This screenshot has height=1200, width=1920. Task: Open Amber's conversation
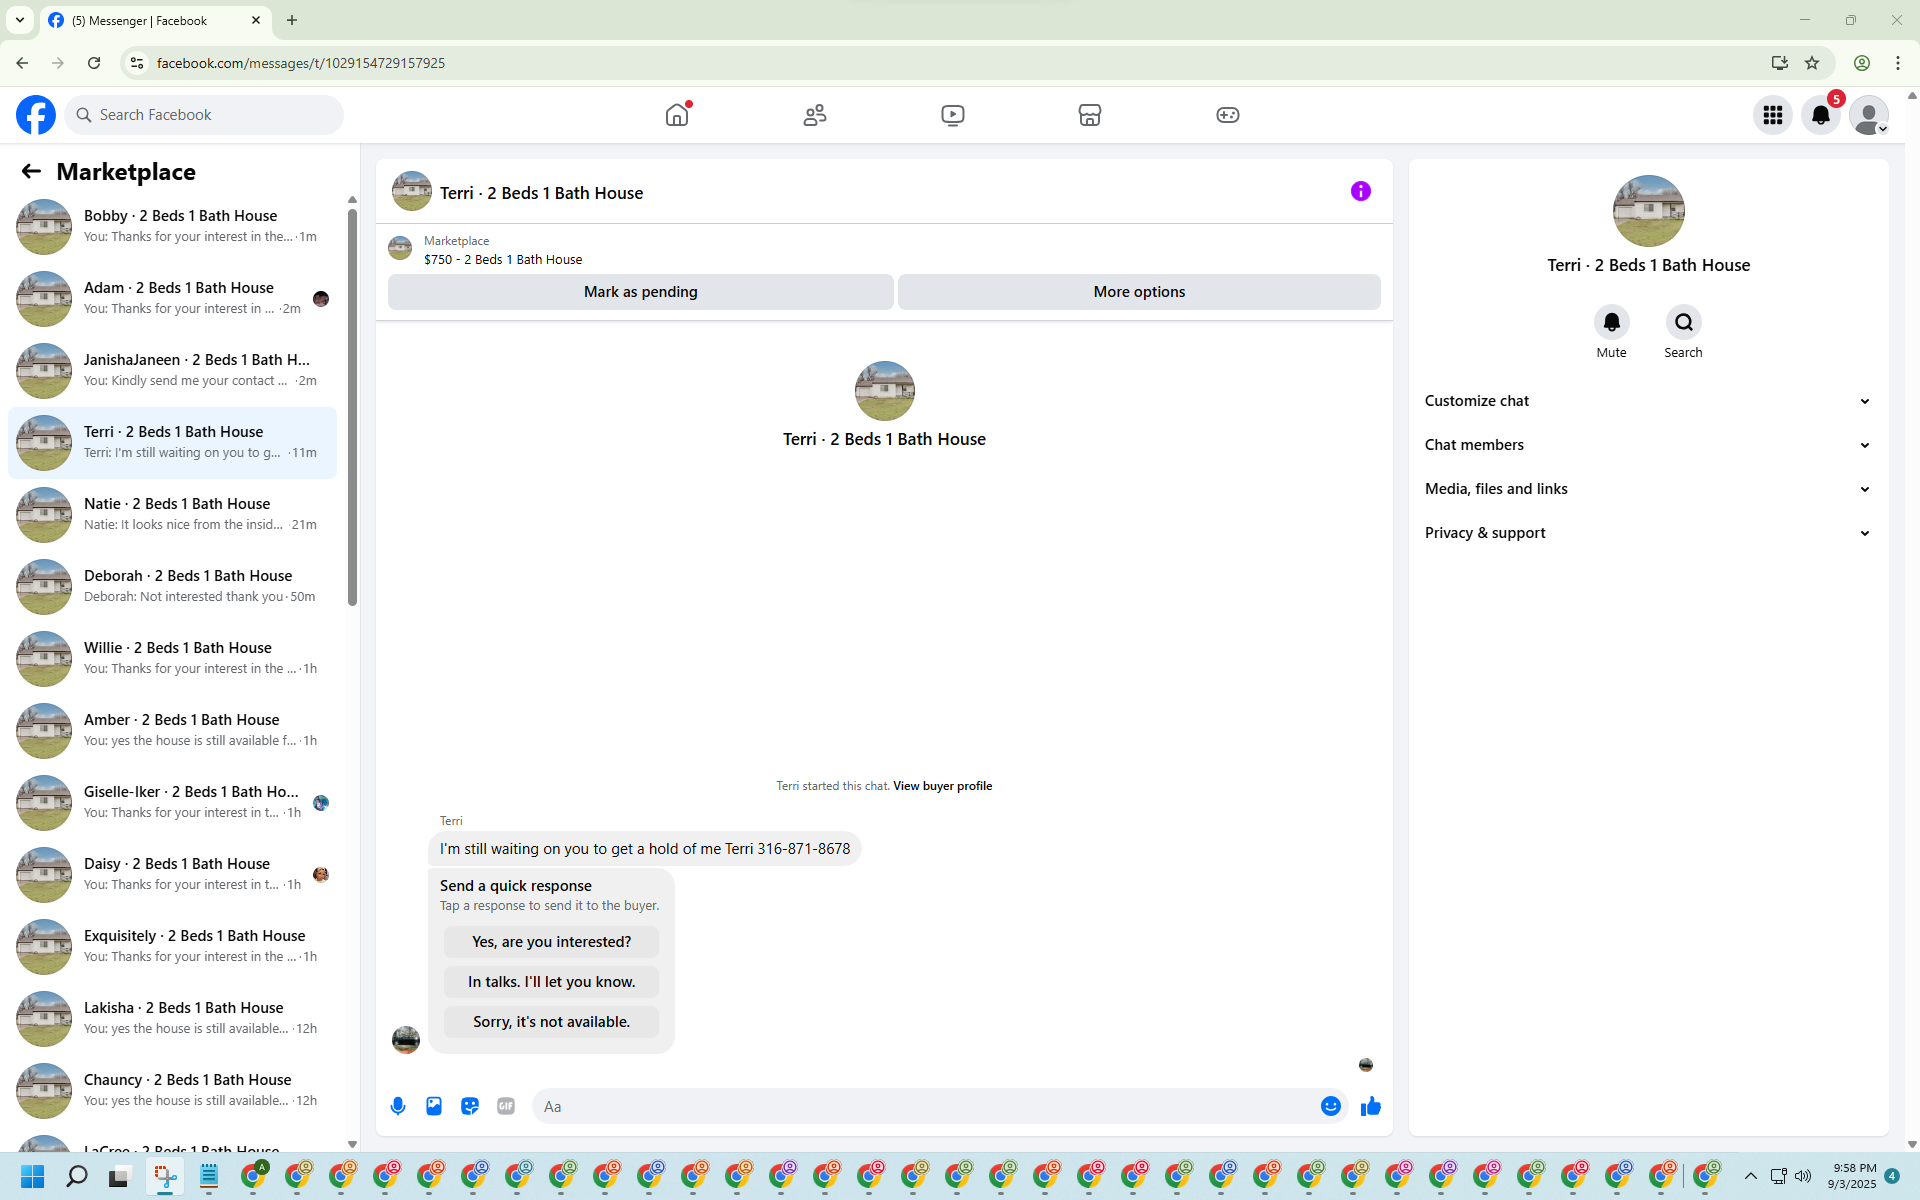[x=172, y=730]
